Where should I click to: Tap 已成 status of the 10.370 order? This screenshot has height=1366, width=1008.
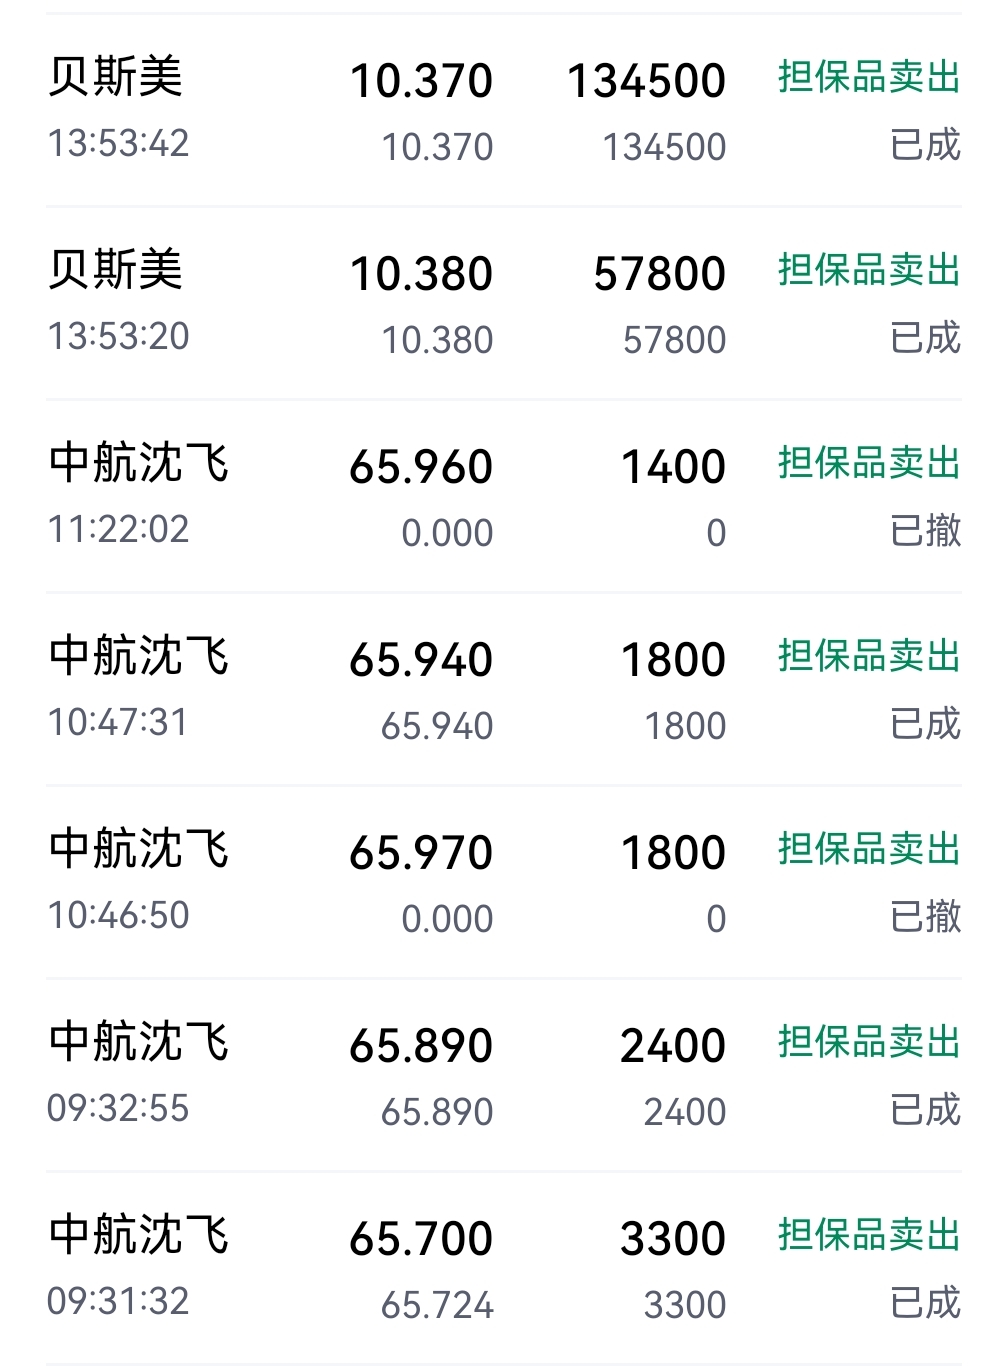point(925,145)
